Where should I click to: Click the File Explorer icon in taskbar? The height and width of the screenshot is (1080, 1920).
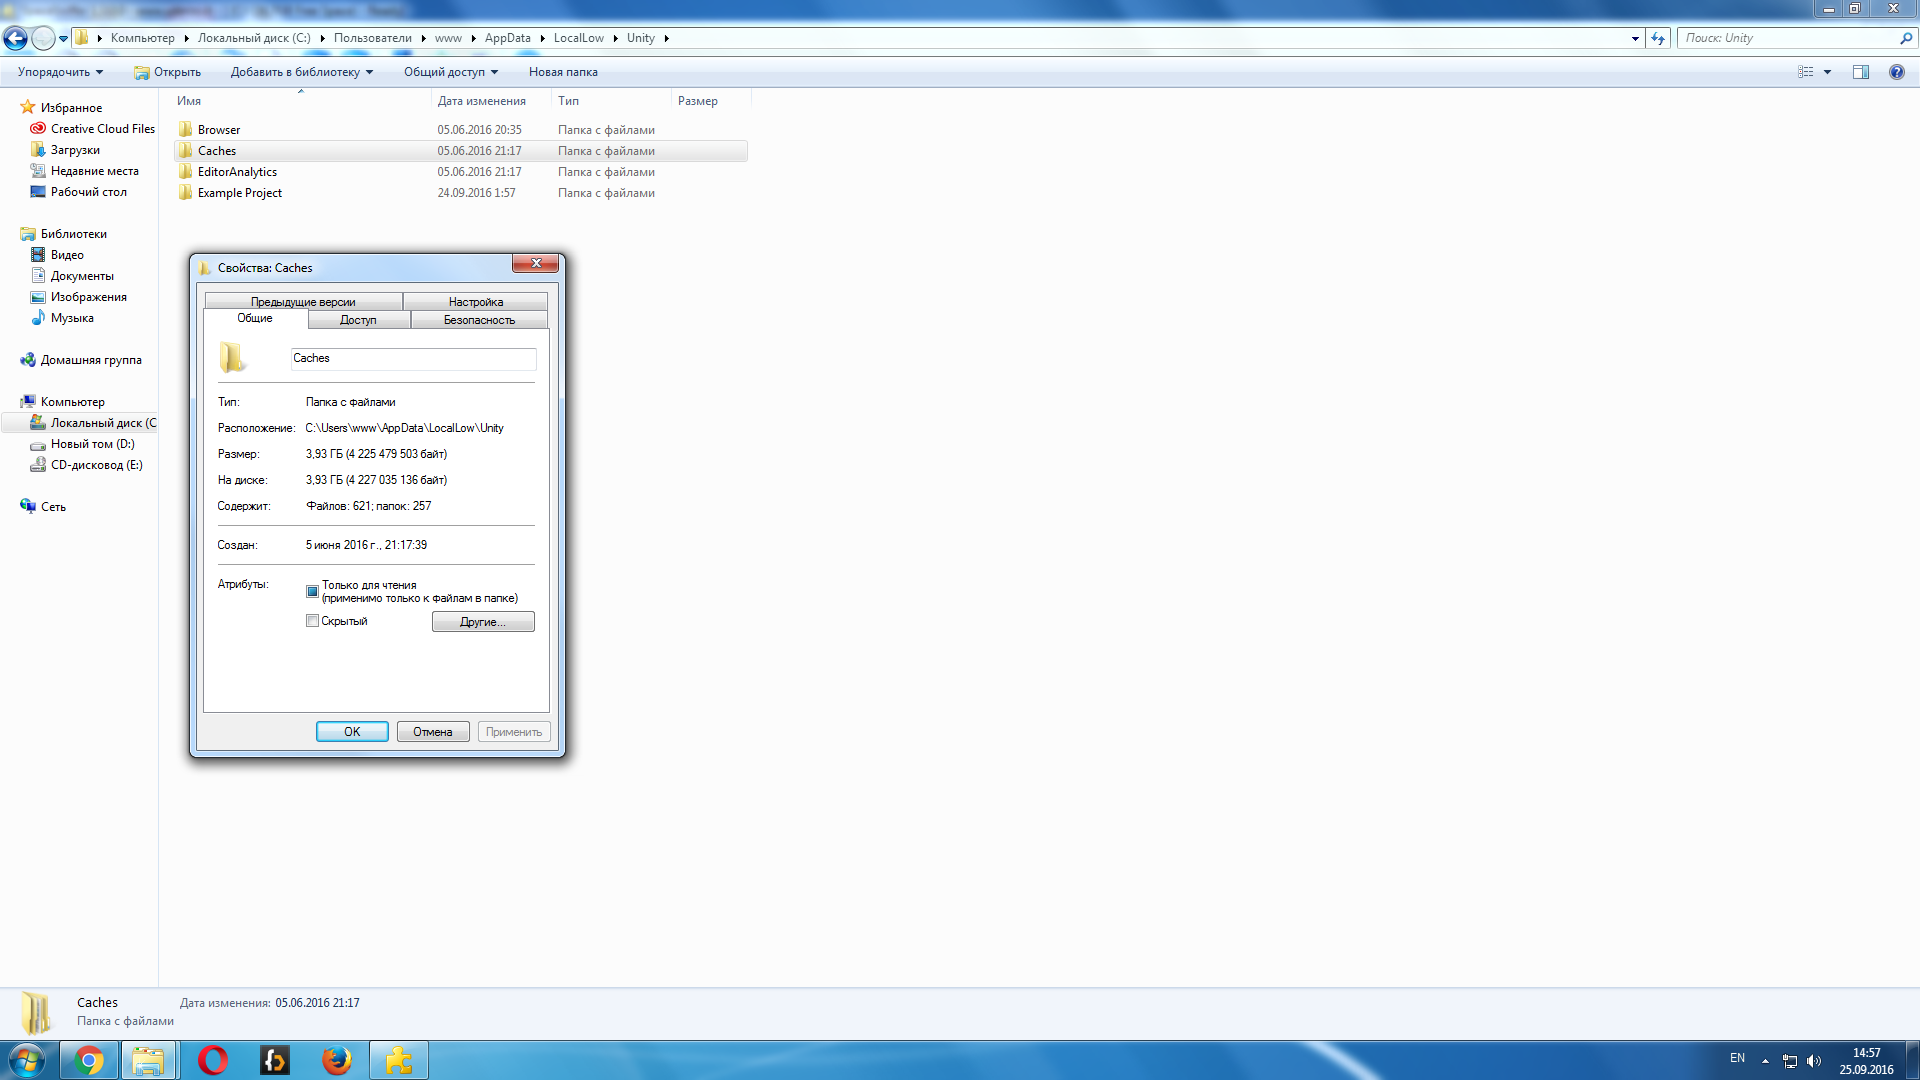149,1059
